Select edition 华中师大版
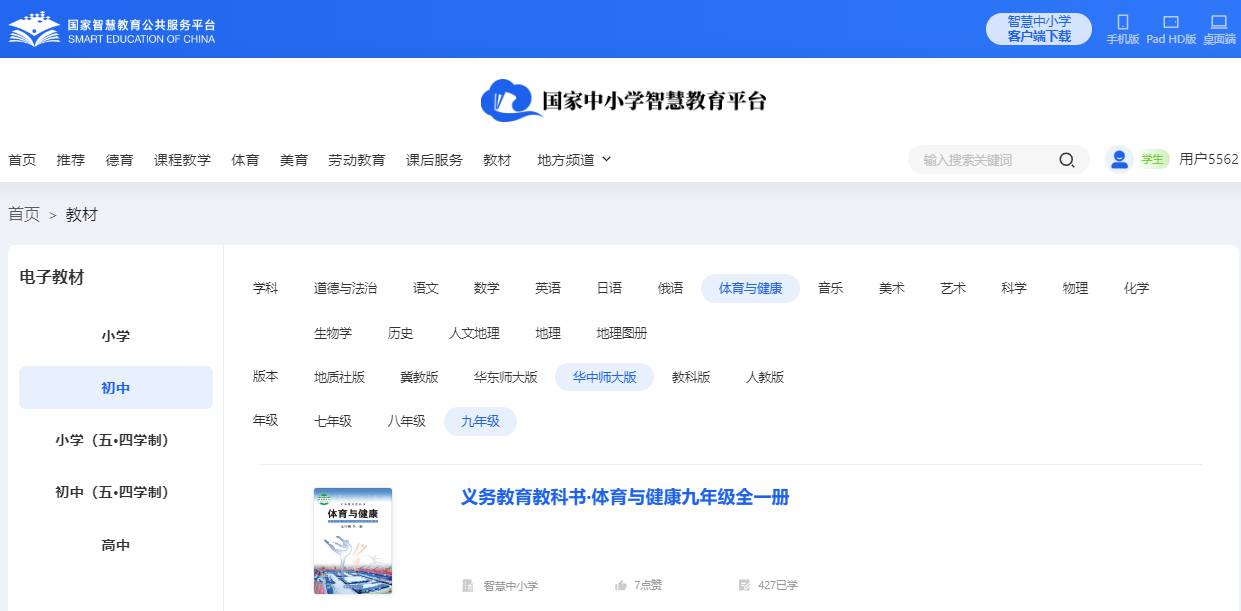Screen dimensions: 1241x611 [605, 377]
